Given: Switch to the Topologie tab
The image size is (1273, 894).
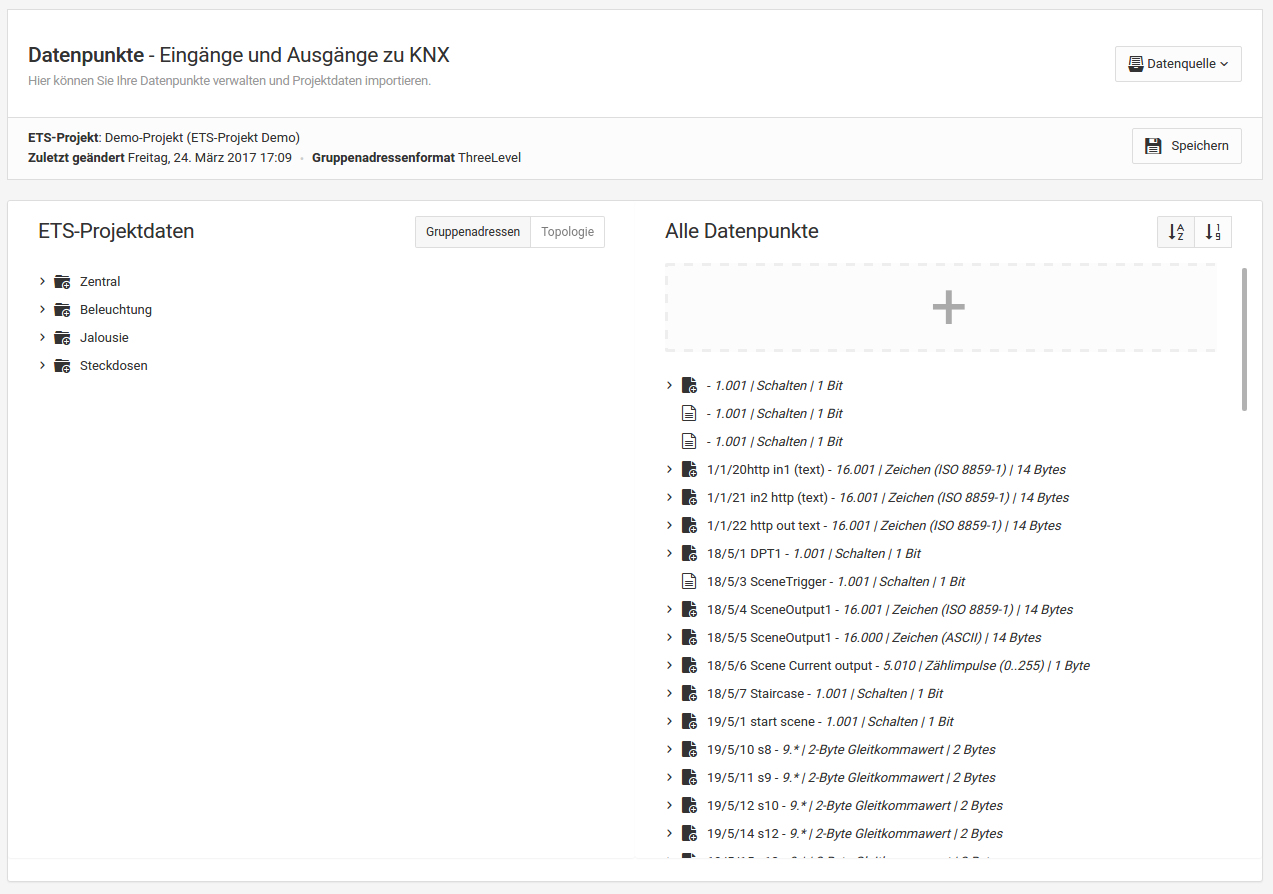Looking at the screenshot, I should [x=567, y=232].
